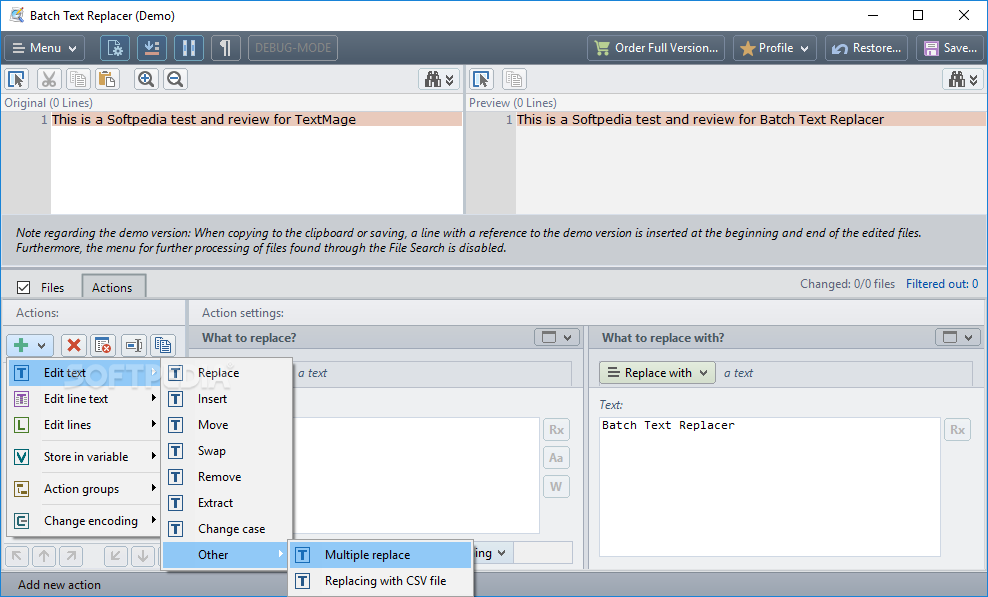The width and height of the screenshot is (988, 597).
Task: Click the duplicate action icon
Action: (163, 345)
